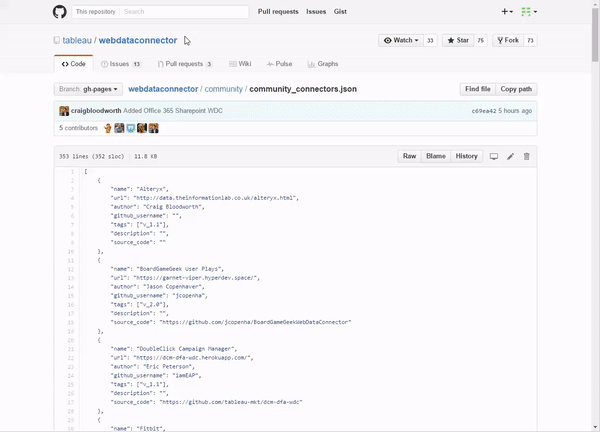600x432 pixels.
Task: Open the Wiki tab
Action: point(240,64)
